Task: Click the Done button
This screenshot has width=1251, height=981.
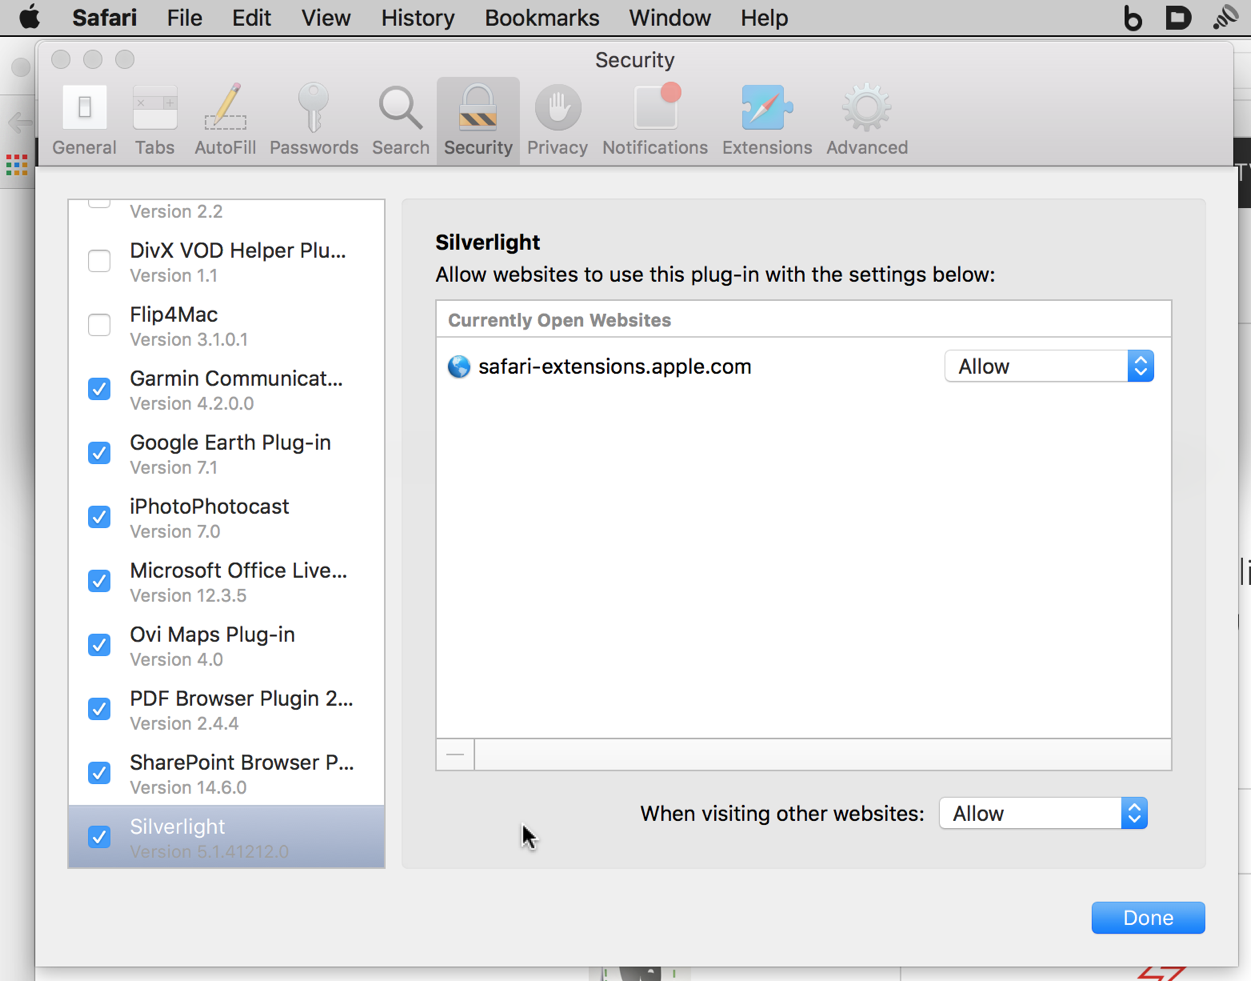Action: pyautogui.click(x=1148, y=917)
